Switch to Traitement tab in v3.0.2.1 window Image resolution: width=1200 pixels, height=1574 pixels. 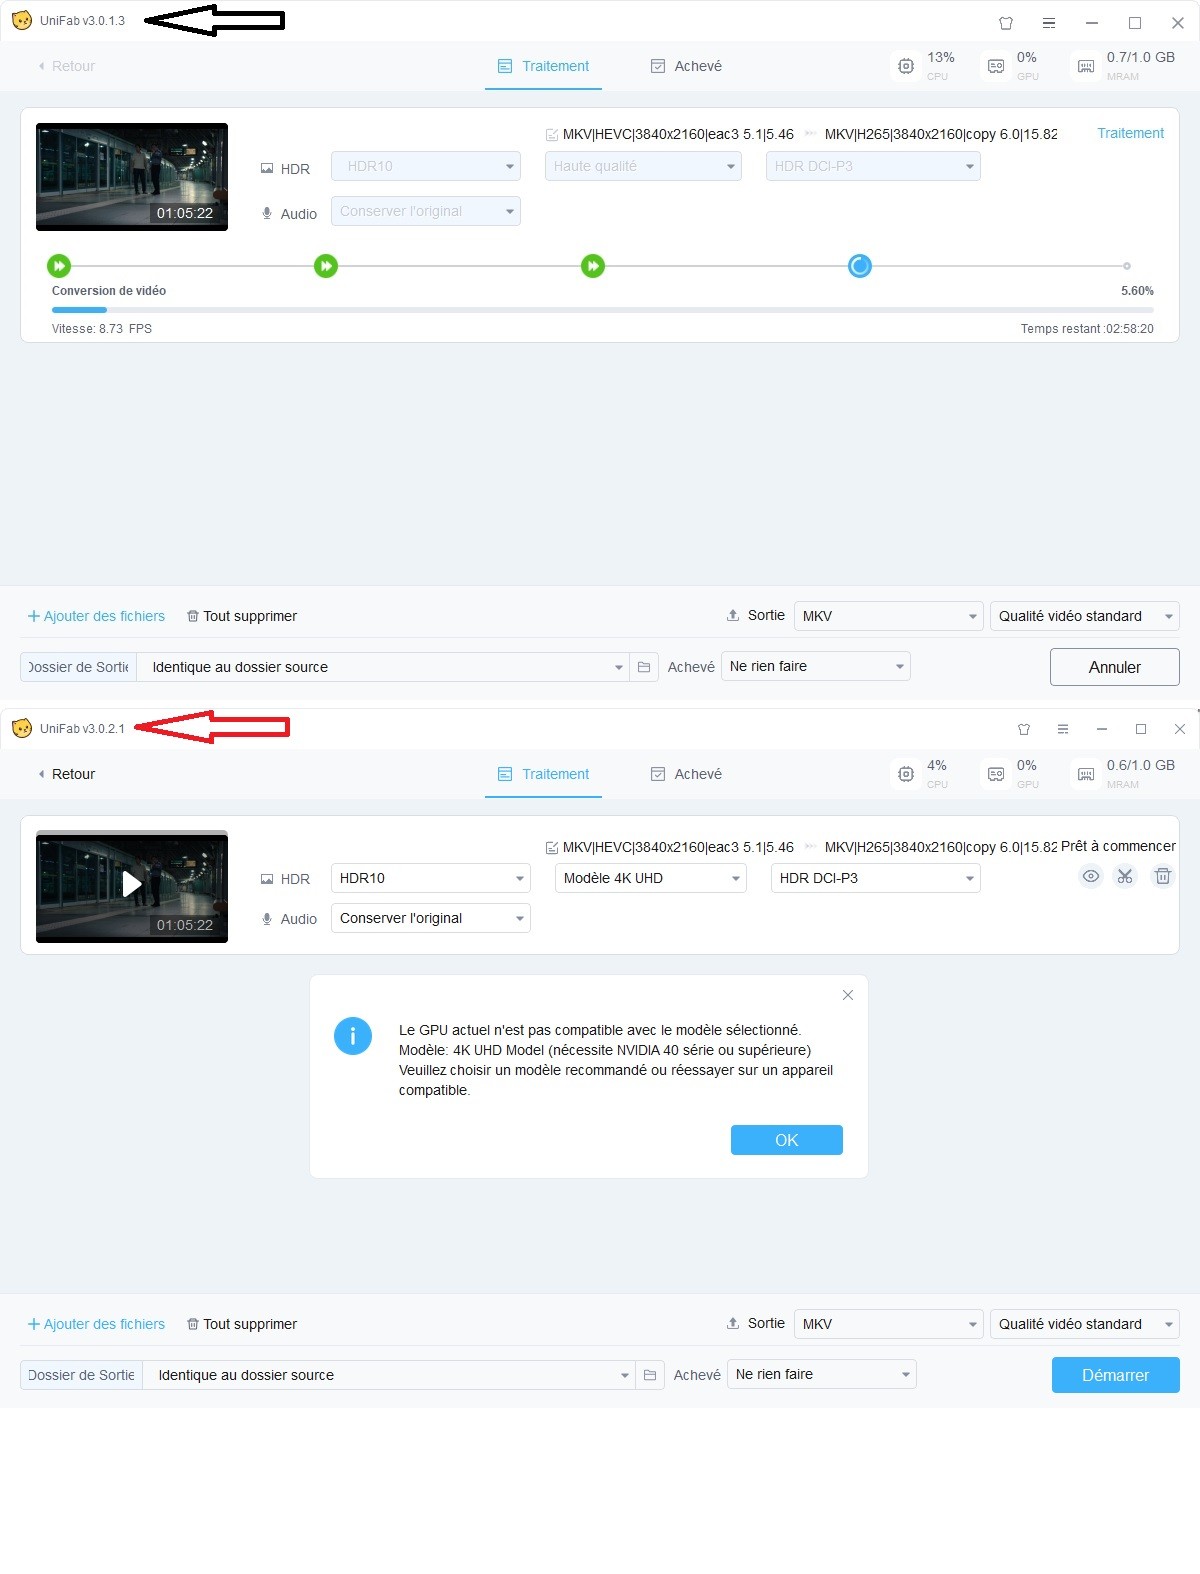[x=543, y=774]
